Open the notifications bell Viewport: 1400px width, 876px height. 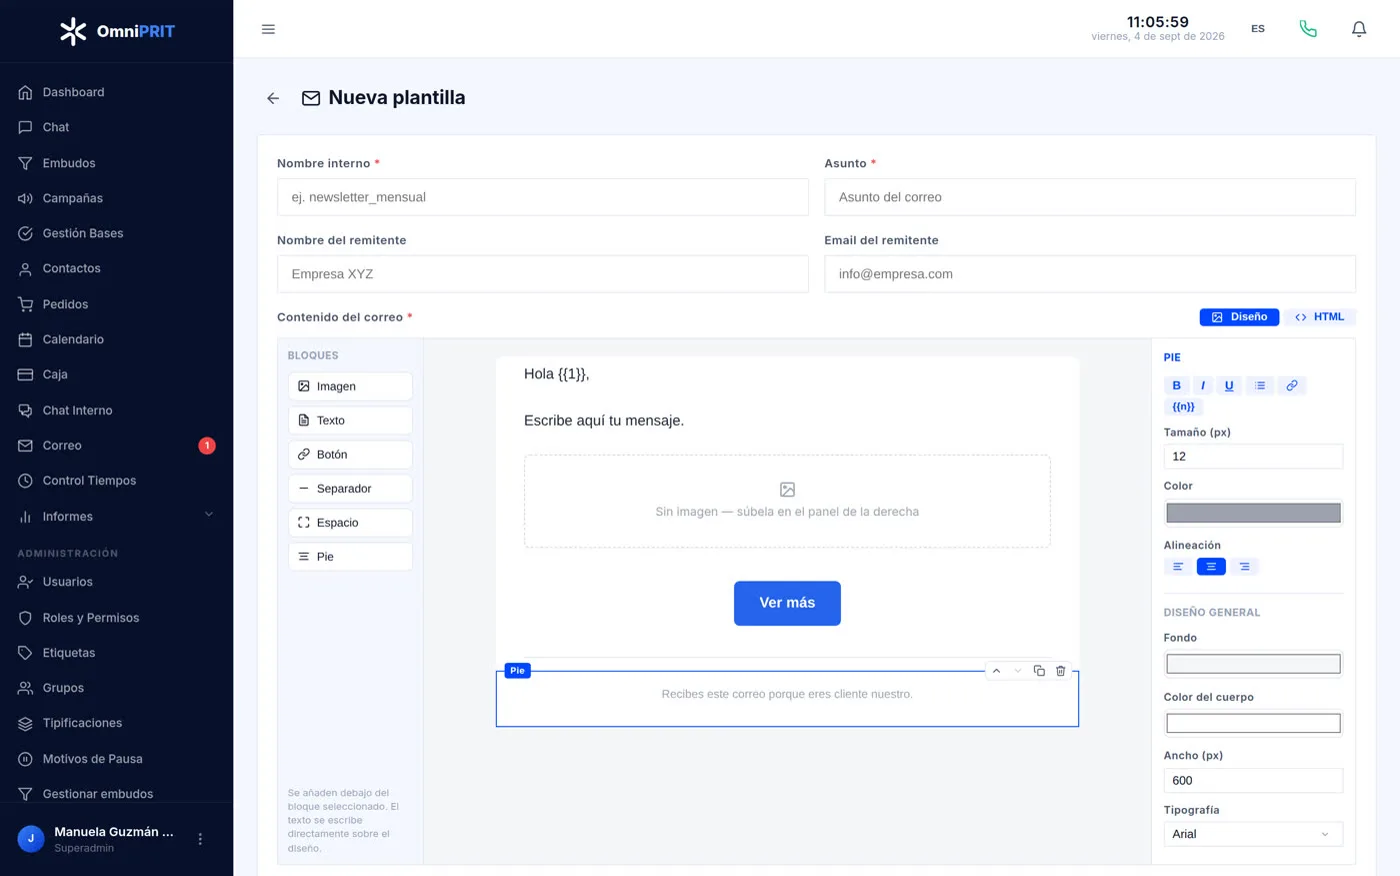coord(1359,29)
